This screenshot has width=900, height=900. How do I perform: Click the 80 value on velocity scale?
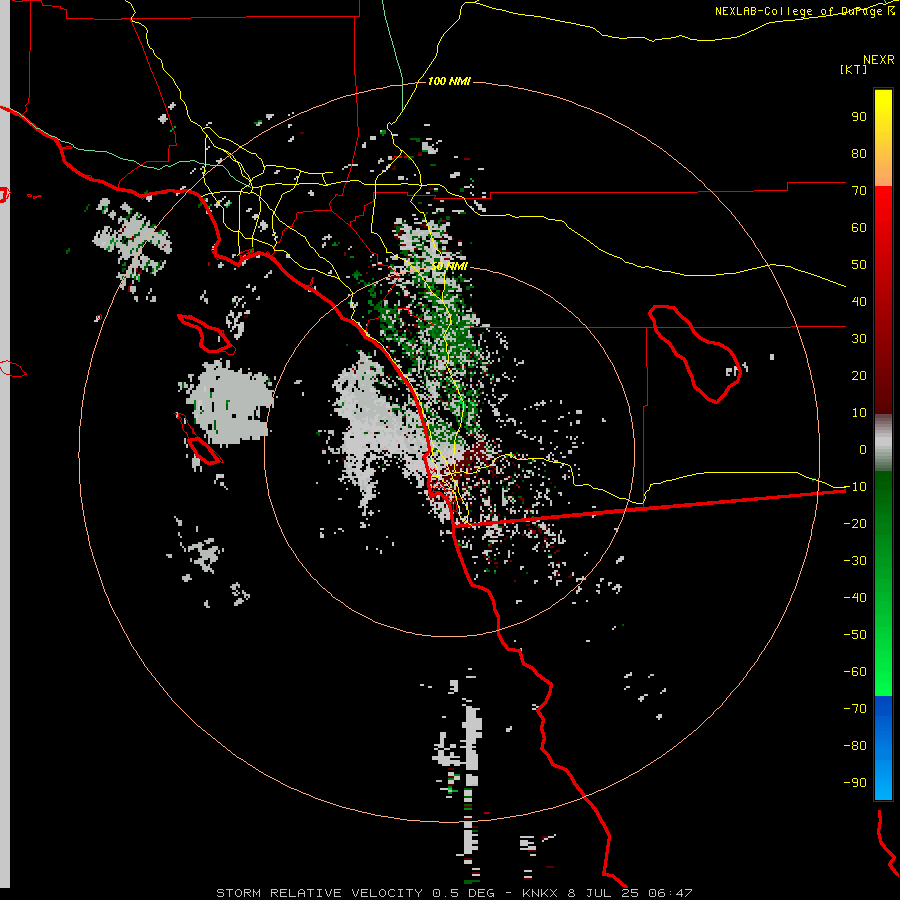859,153
